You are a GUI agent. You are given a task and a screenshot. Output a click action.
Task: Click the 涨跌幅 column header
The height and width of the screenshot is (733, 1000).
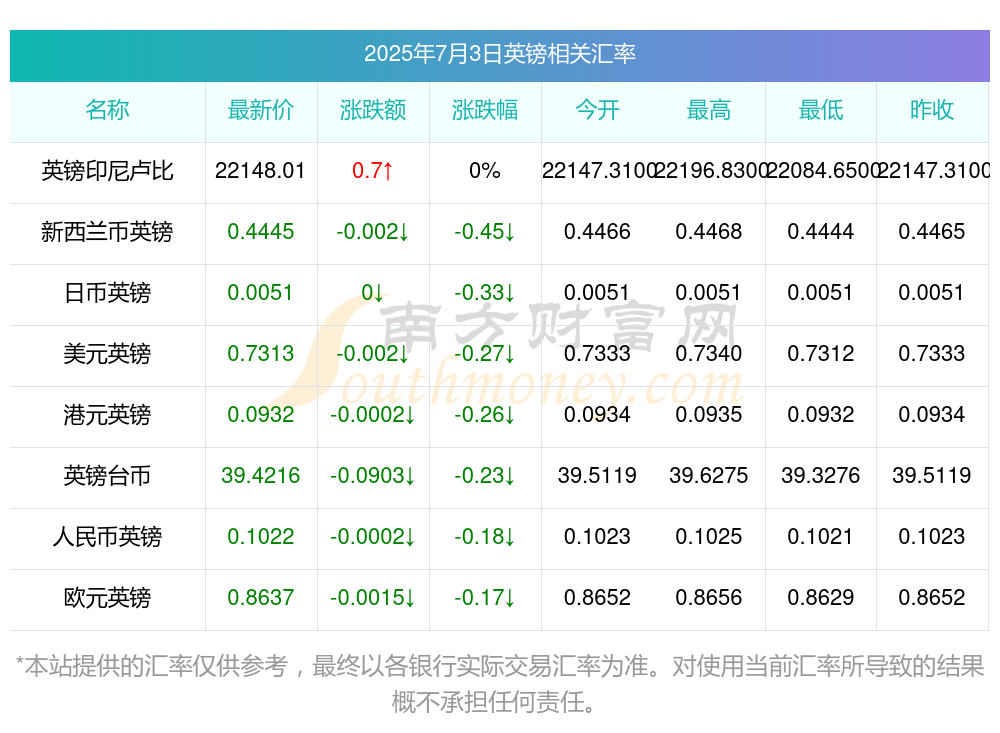pyautogui.click(x=485, y=110)
